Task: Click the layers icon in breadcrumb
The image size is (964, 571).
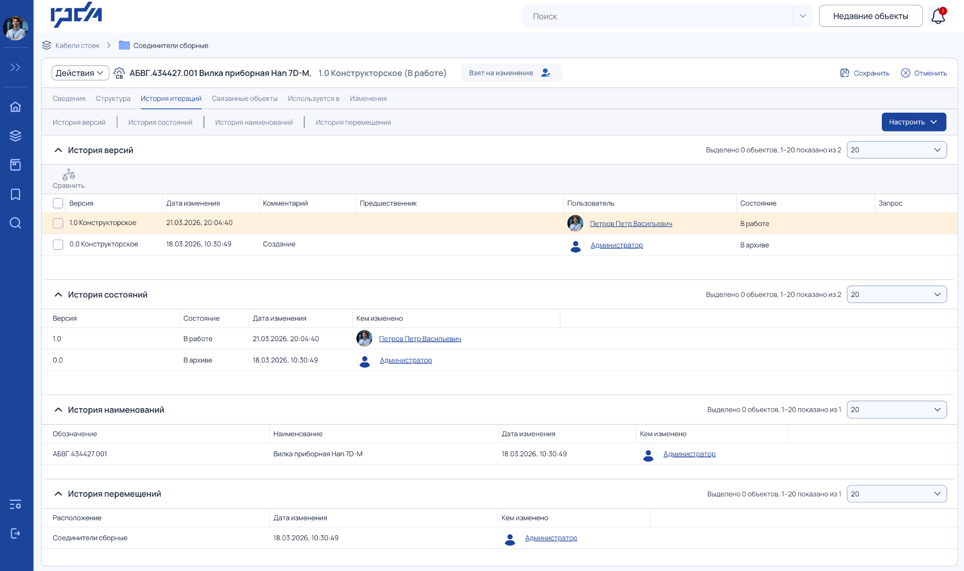Action: point(47,45)
